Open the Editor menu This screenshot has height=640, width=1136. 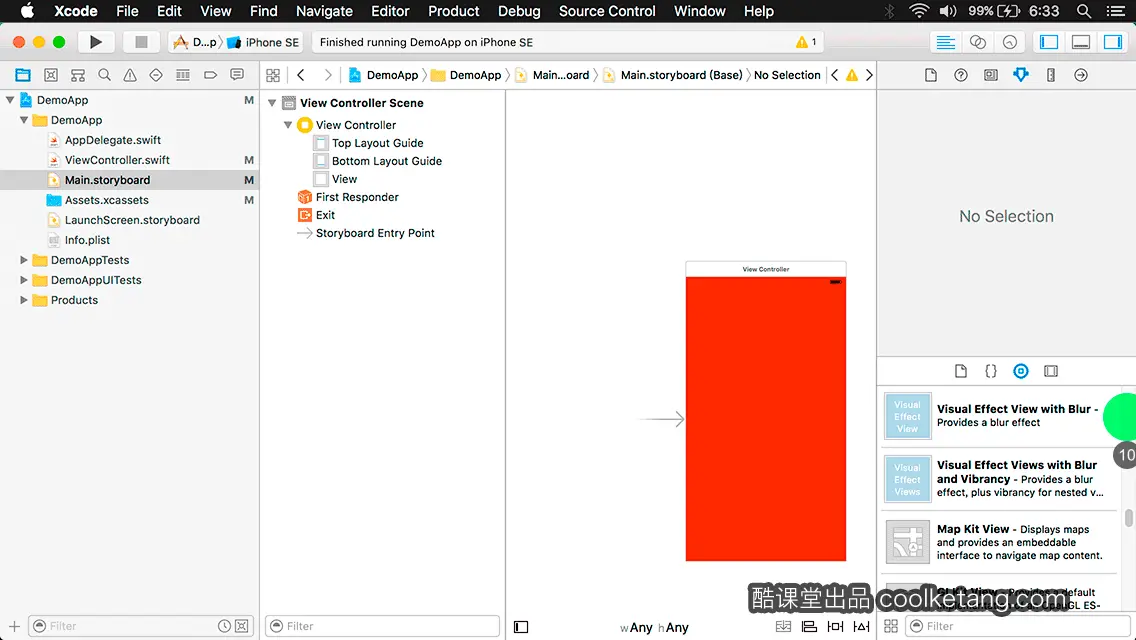pos(390,11)
